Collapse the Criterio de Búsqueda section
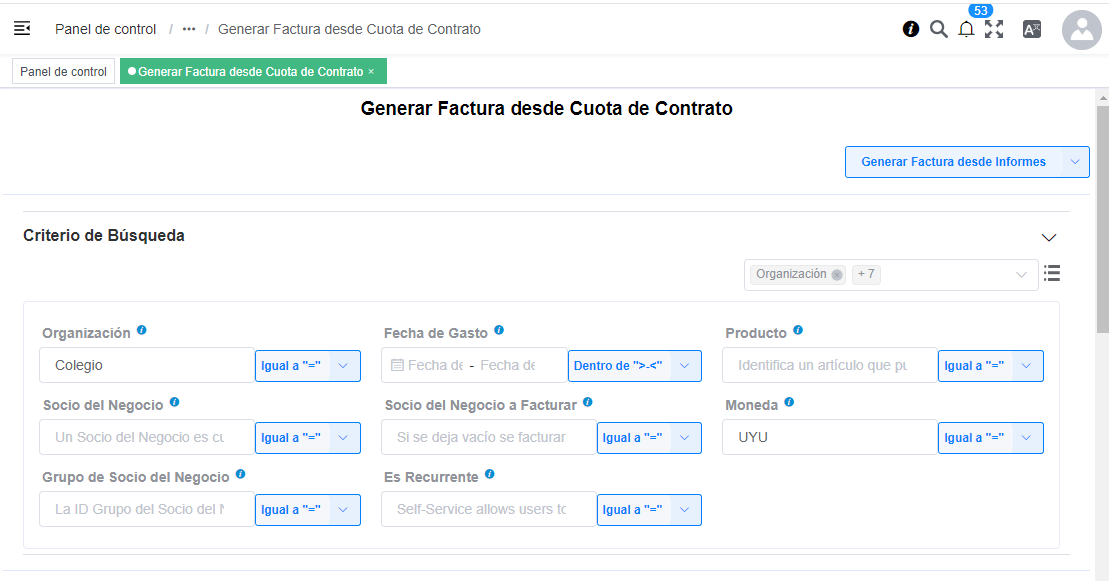 [x=1048, y=237]
